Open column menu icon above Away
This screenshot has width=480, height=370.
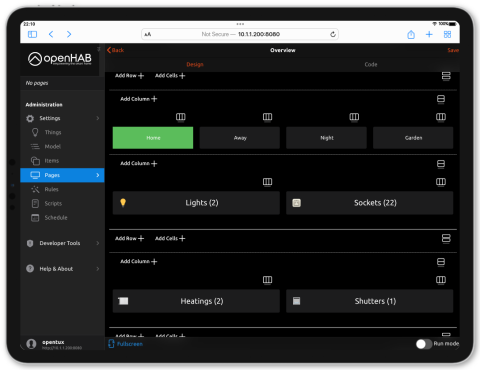(267, 117)
